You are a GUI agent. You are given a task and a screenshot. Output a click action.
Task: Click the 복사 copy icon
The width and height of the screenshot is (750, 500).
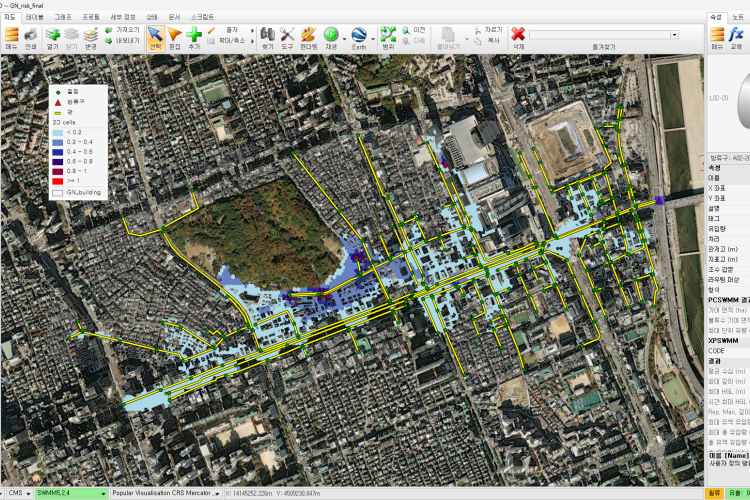[x=488, y=41]
